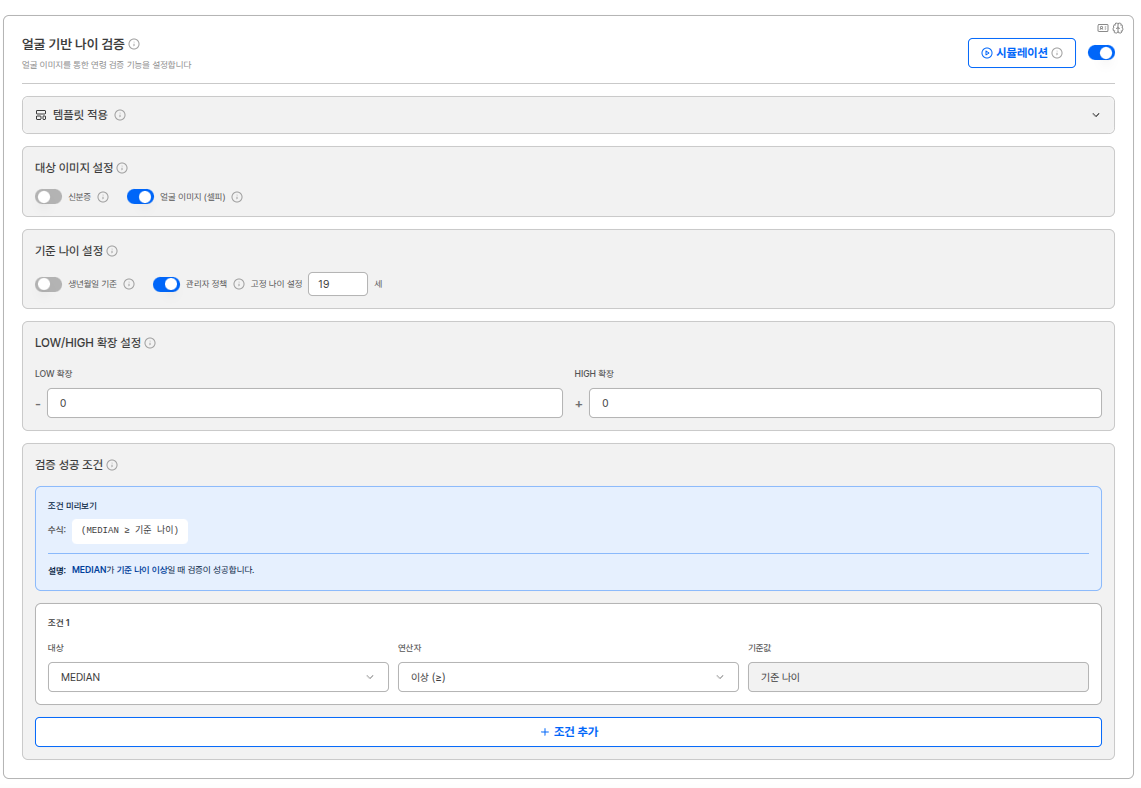The image size is (1141, 788).
Task: Click the 조건 1 heading
Action: pyautogui.click(x=59, y=623)
